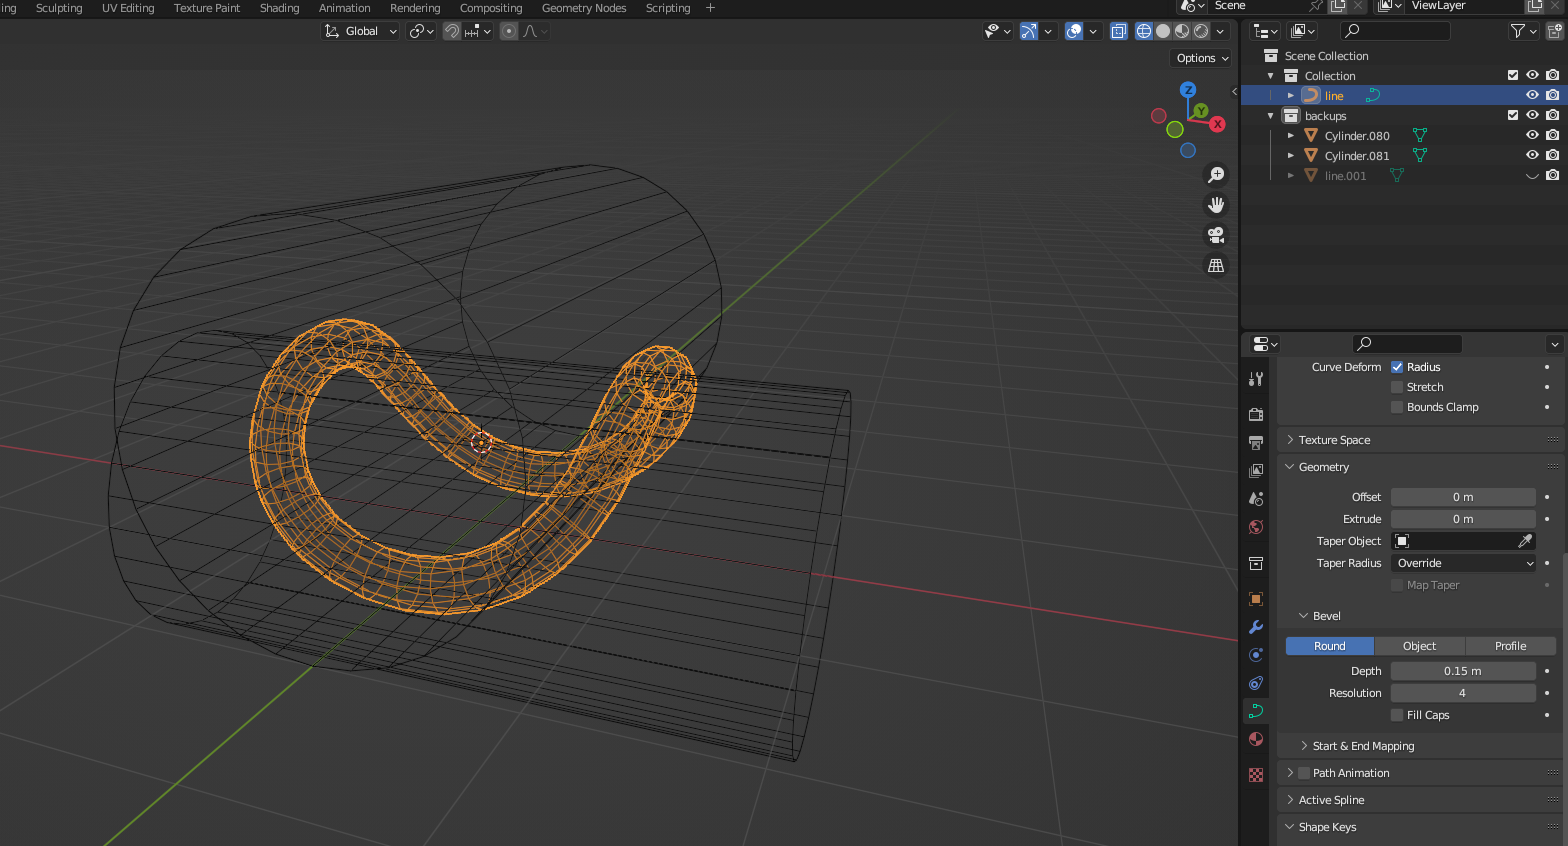Open the Taper Radius Override dropdown
This screenshot has height=846, width=1568.
click(1463, 563)
